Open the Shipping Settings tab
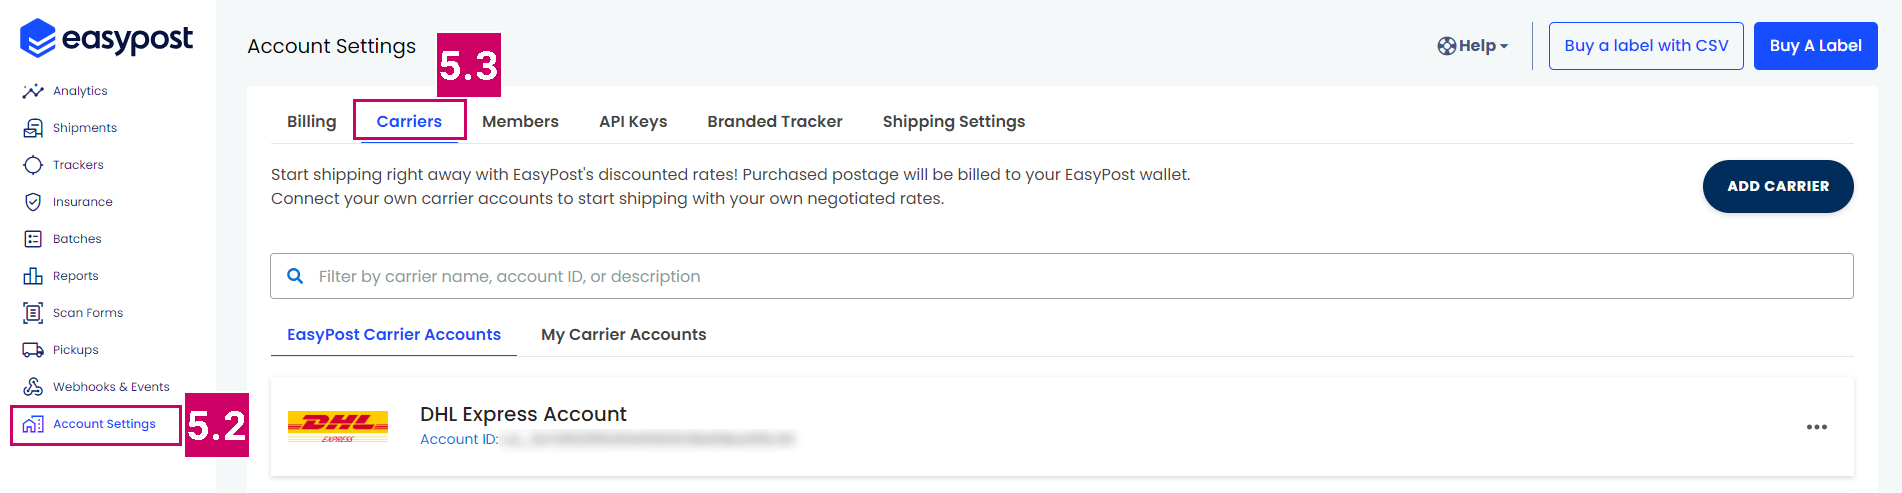This screenshot has height=493, width=1902. click(x=954, y=121)
